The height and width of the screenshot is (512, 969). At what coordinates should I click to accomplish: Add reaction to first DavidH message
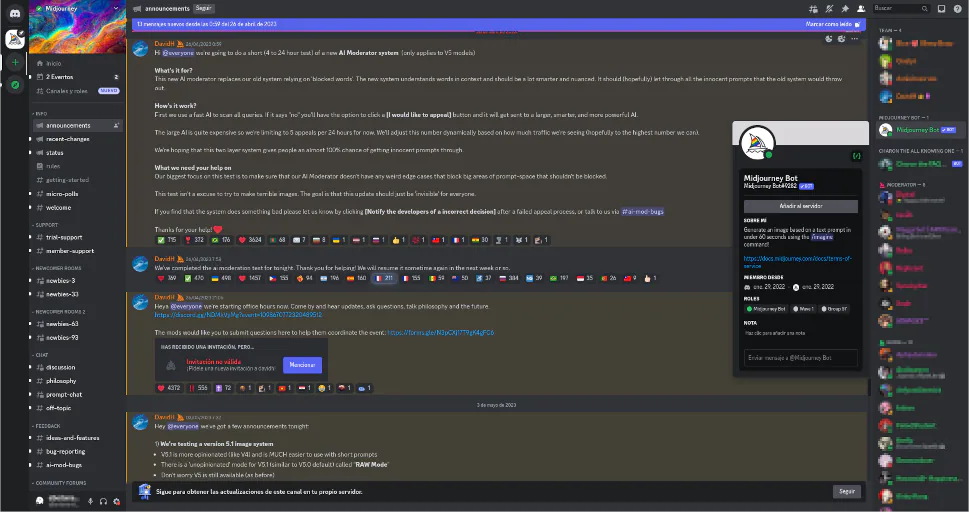(829, 39)
